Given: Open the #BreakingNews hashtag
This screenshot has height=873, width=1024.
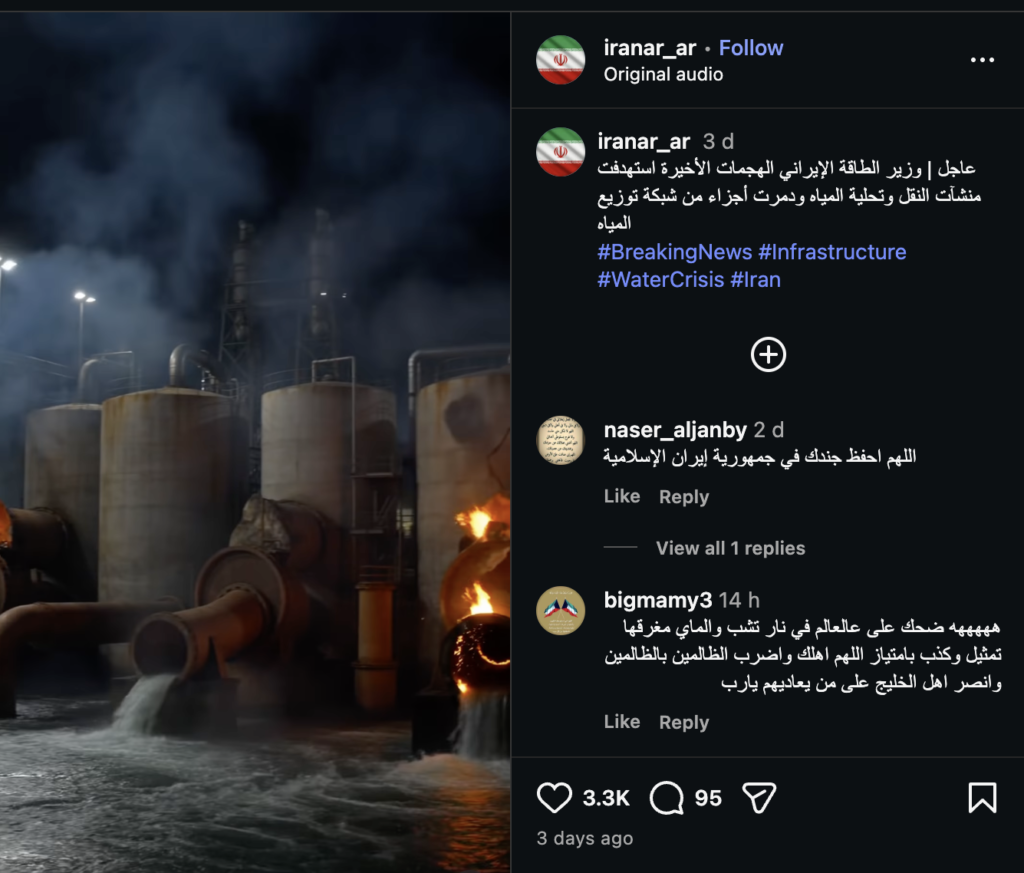Looking at the screenshot, I should 674,252.
